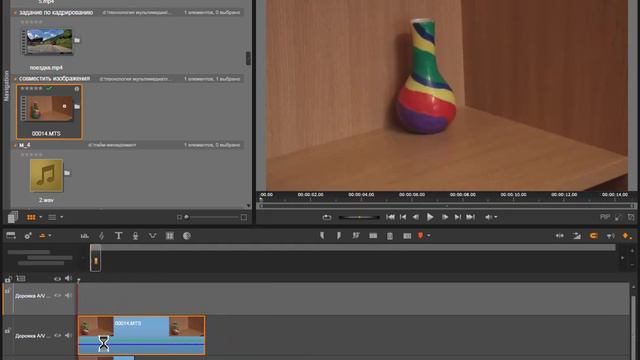Play the preview video
The image size is (640, 360).
430,217
